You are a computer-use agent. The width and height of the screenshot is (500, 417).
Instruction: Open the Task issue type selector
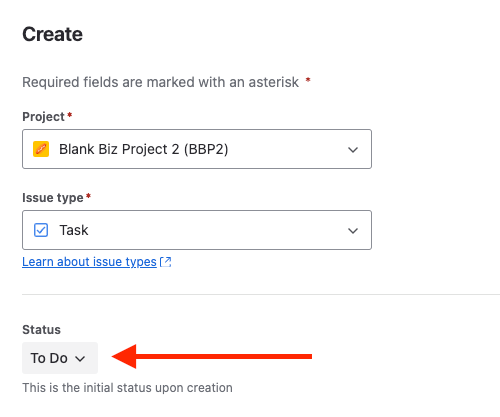pyautogui.click(x=197, y=230)
